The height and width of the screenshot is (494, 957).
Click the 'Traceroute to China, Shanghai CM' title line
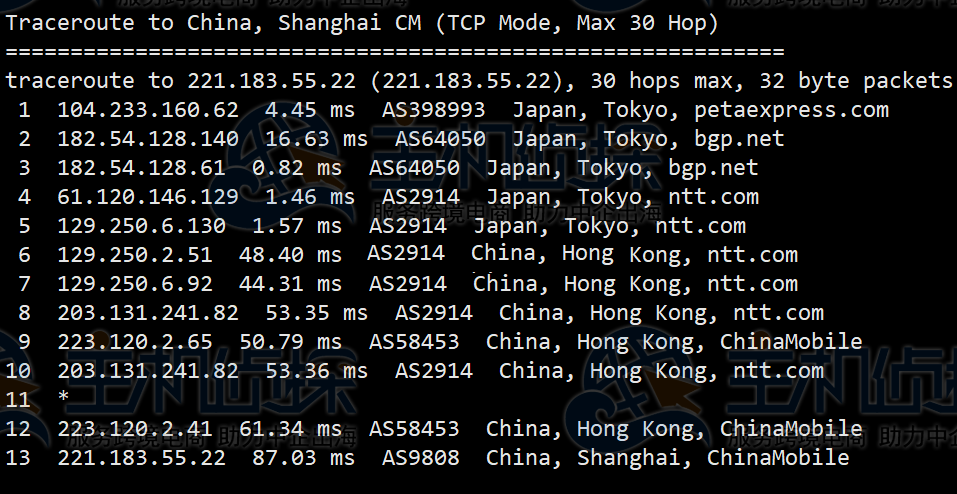coord(362,24)
